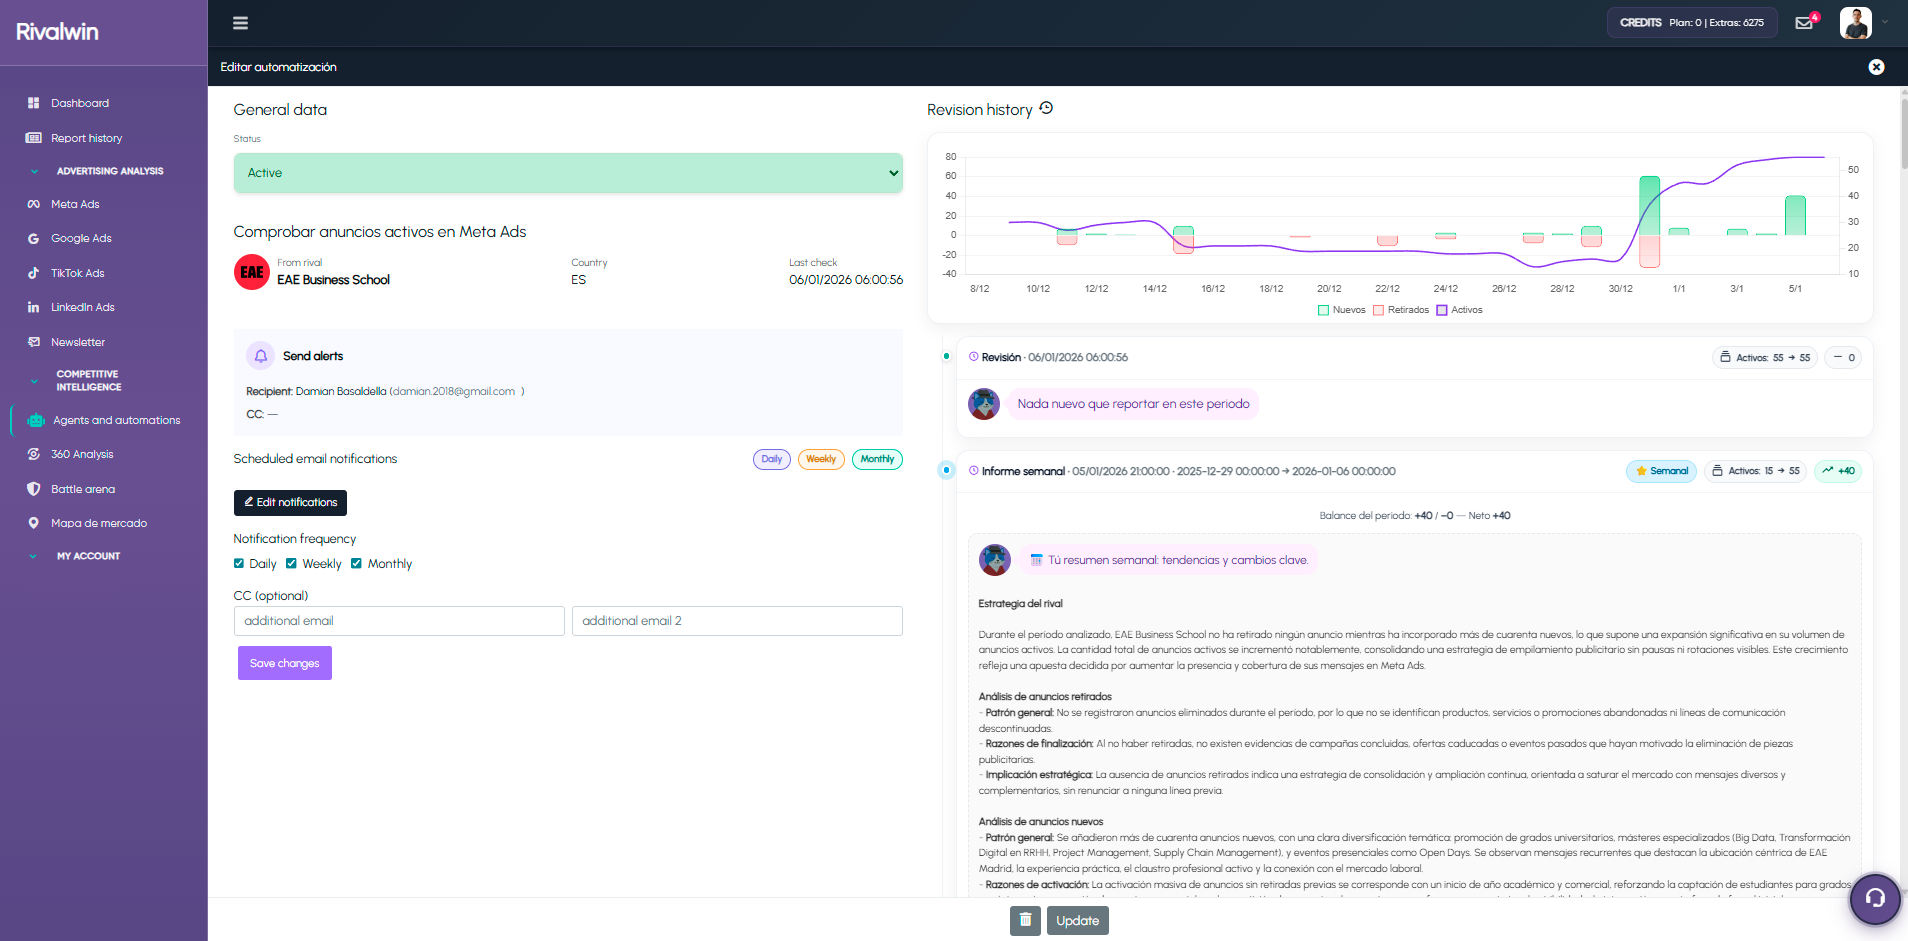Toggle the Activos chart legend
Screen dimensions: 1908x941
(1460, 310)
